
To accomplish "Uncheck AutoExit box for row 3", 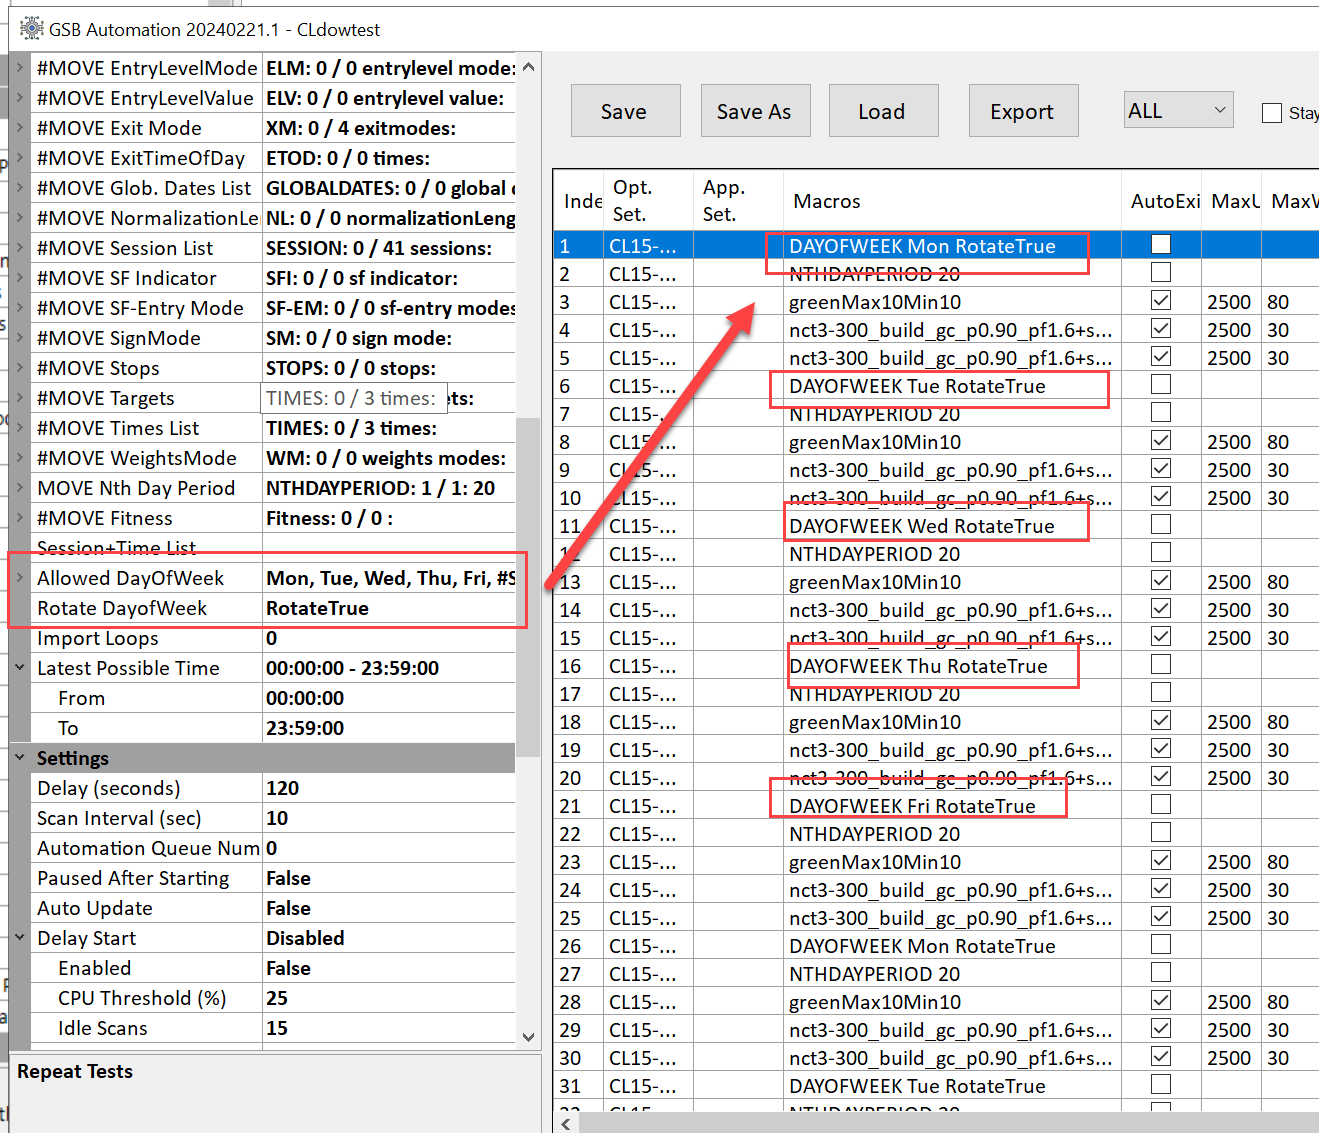I will pos(1160,301).
